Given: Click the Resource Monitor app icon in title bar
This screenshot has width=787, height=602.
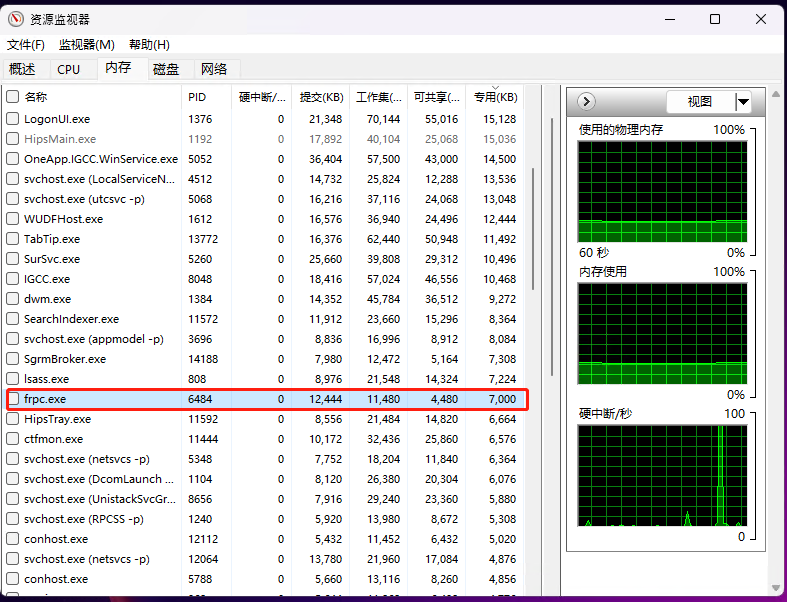Looking at the screenshot, I should pyautogui.click(x=16, y=19).
